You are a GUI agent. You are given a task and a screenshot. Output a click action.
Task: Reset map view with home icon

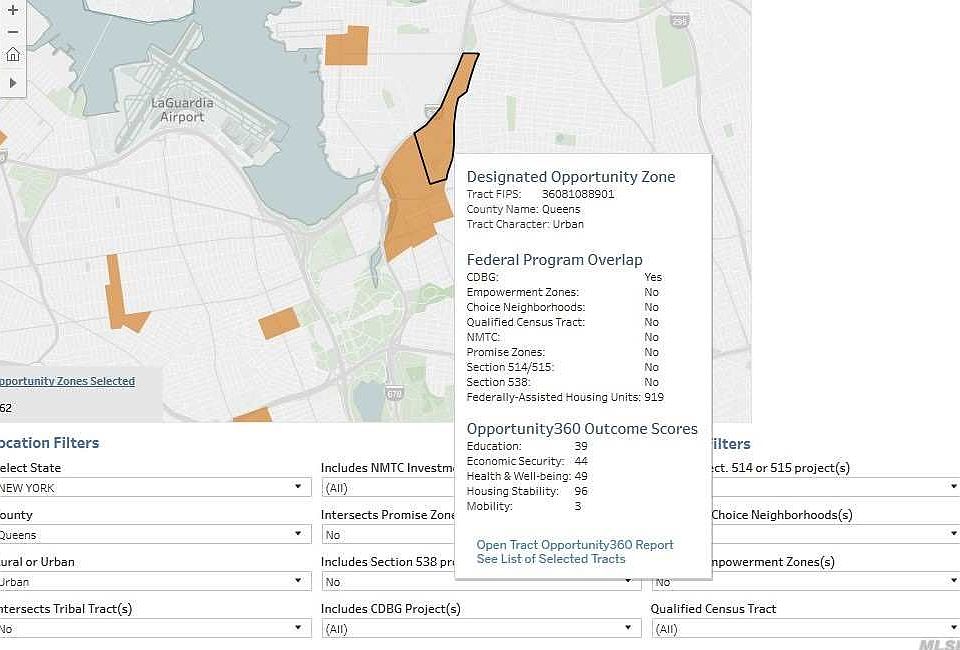(12, 54)
